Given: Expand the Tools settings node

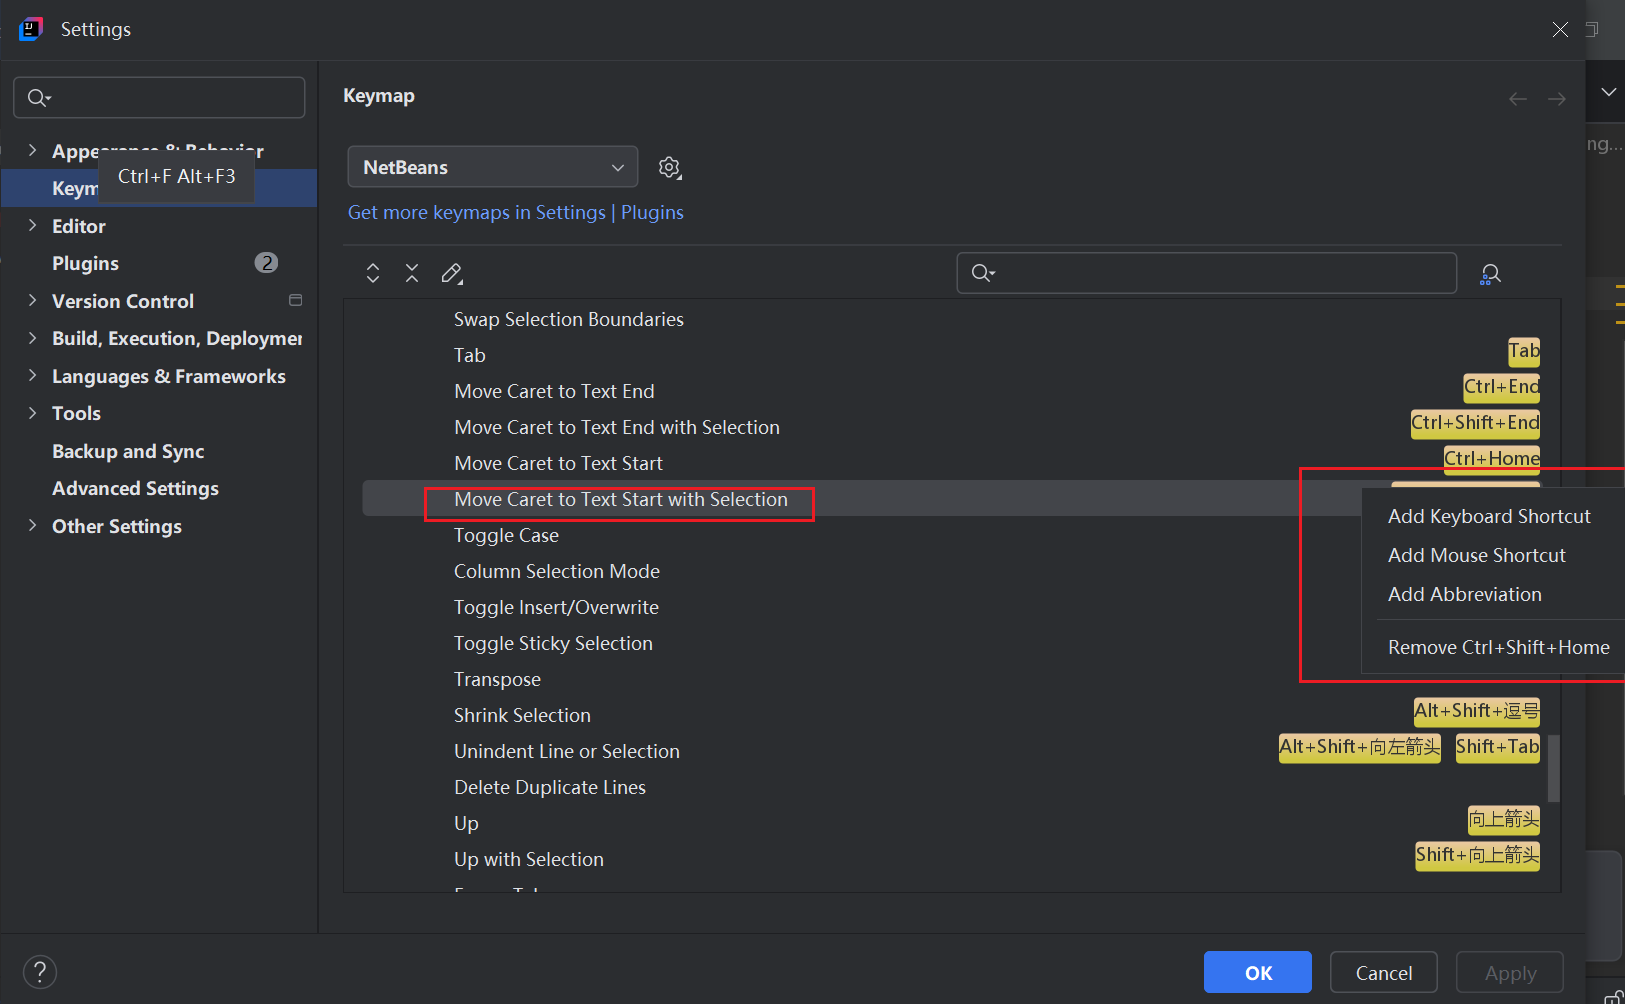Looking at the screenshot, I should [33, 413].
